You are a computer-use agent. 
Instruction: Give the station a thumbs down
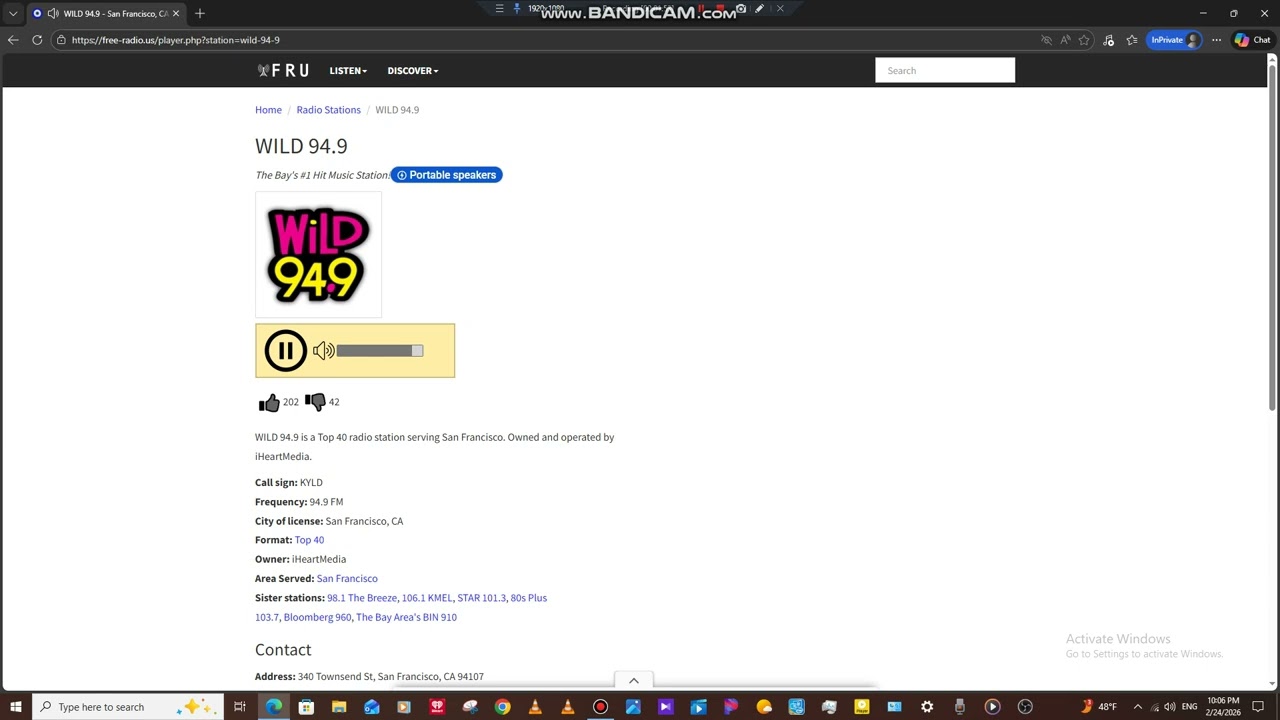click(x=315, y=402)
